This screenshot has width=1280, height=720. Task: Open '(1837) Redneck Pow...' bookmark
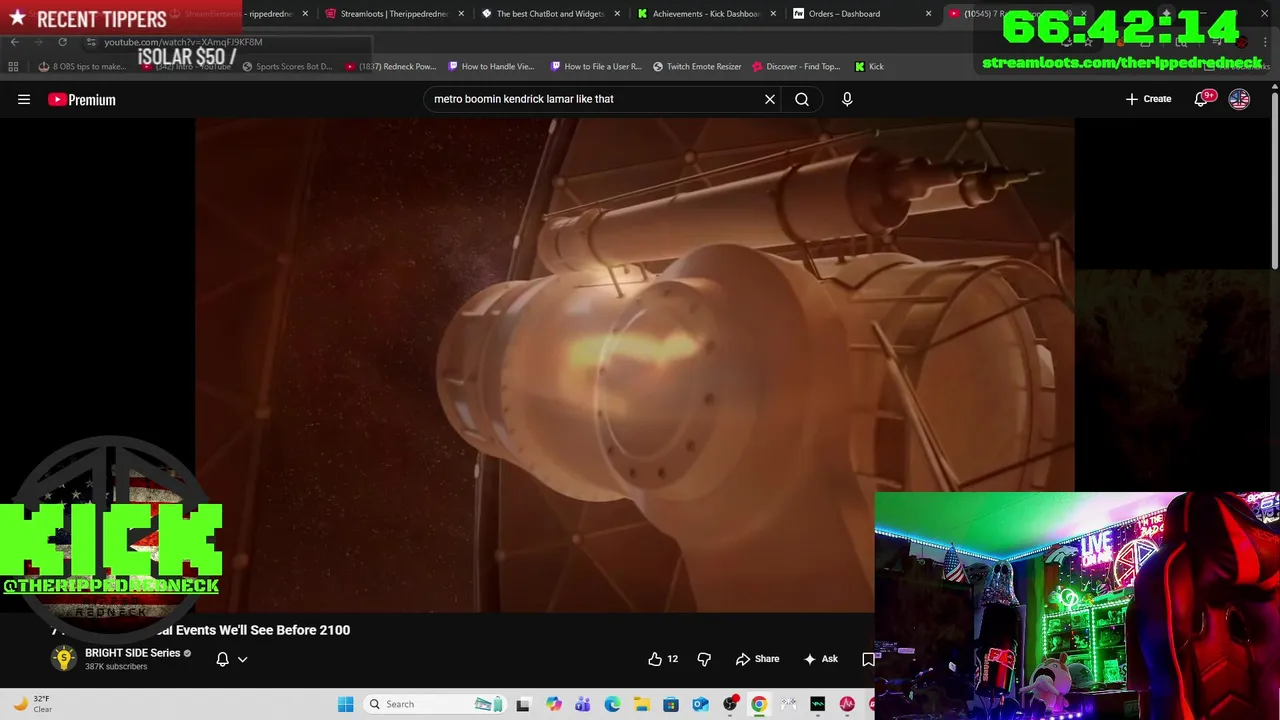pyautogui.click(x=391, y=67)
